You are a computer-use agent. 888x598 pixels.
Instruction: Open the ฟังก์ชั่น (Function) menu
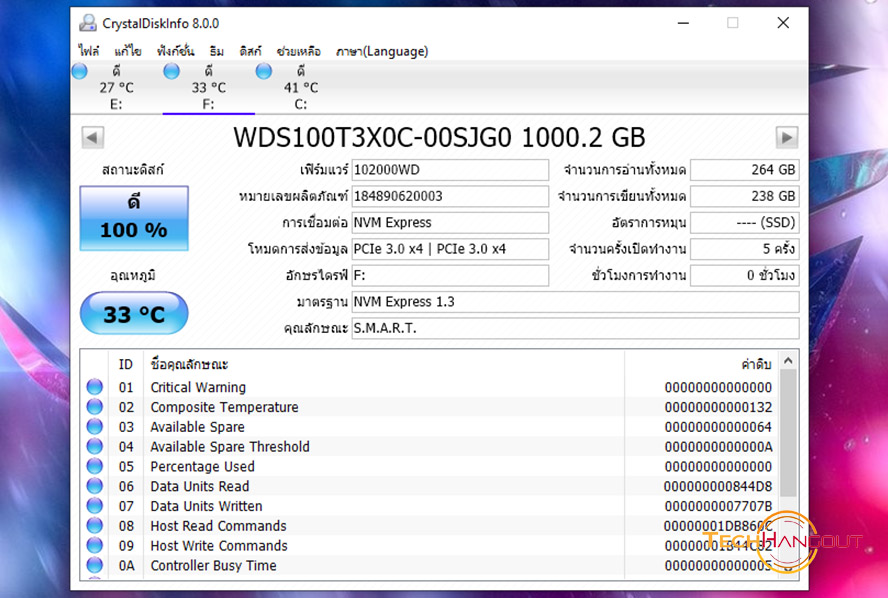(175, 51)
